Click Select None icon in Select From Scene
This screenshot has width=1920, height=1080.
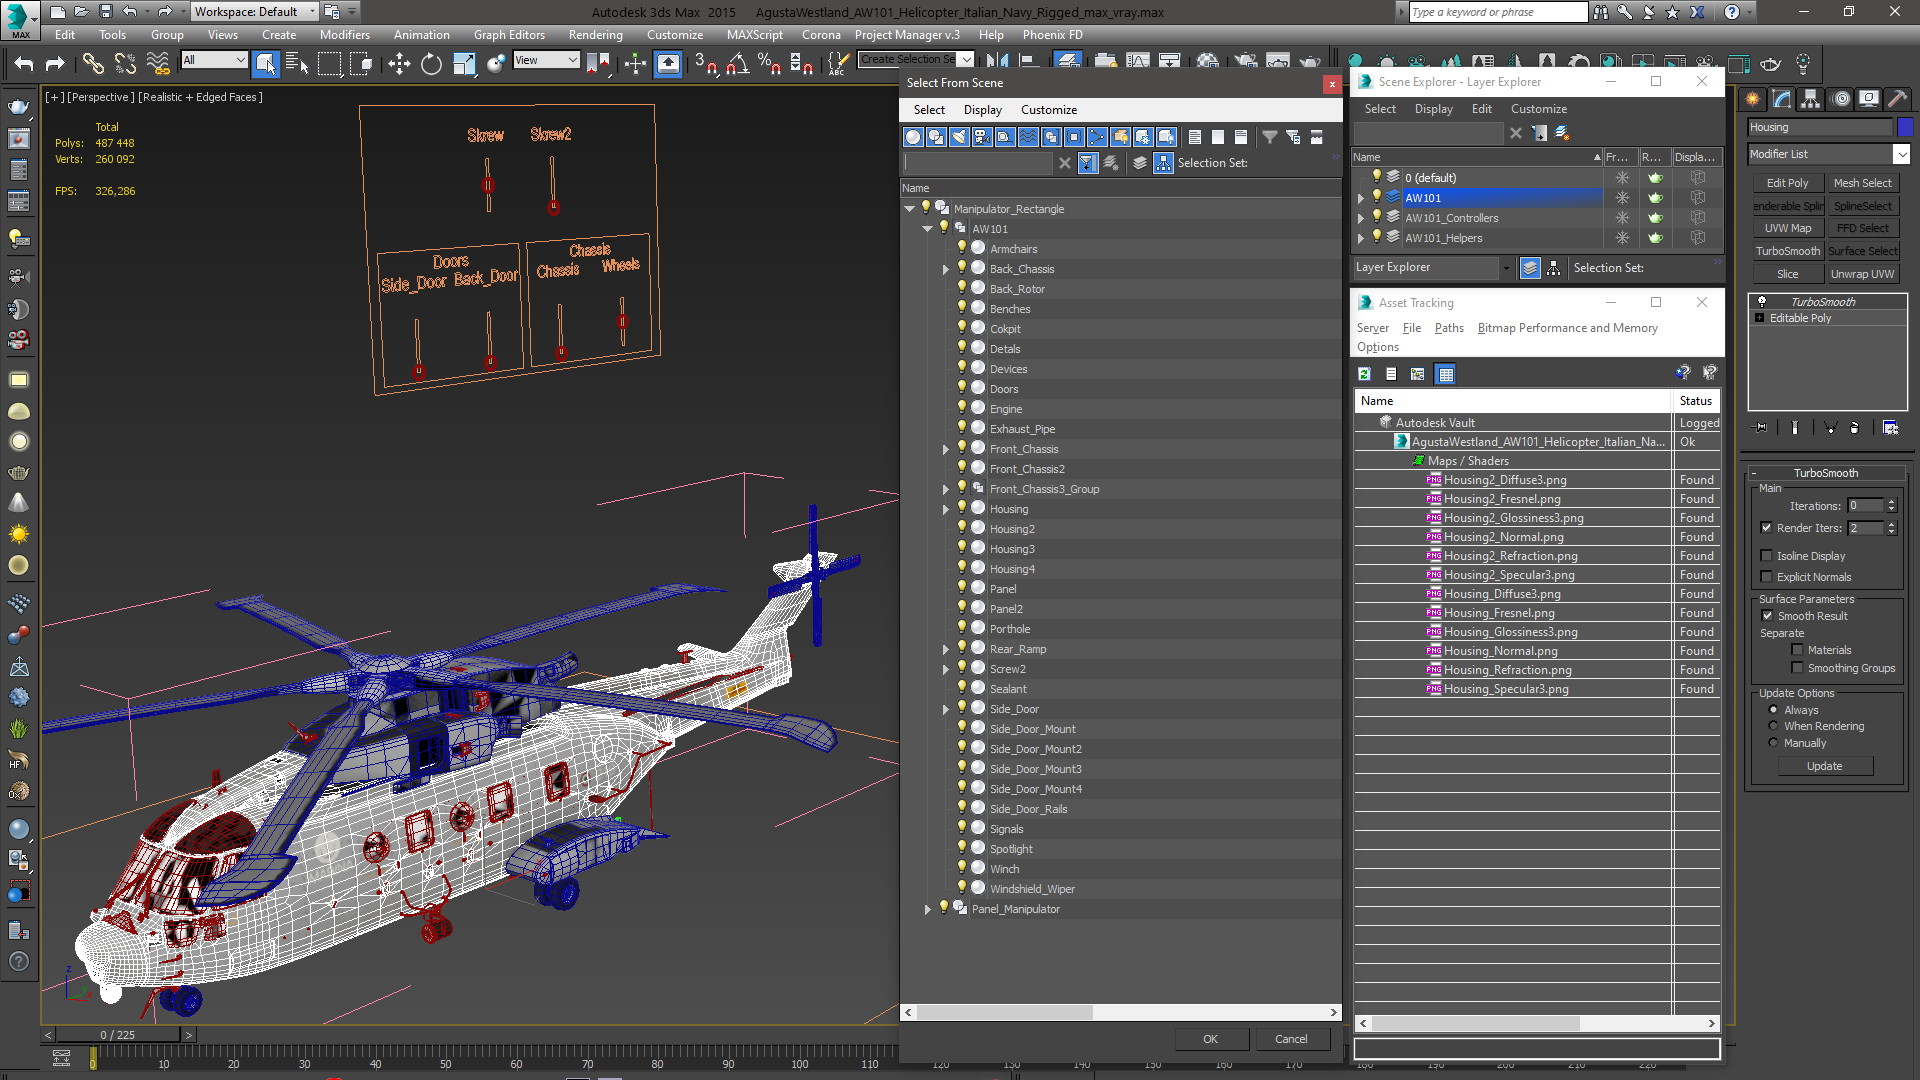pyautogui.click(x=1218, y=137)
